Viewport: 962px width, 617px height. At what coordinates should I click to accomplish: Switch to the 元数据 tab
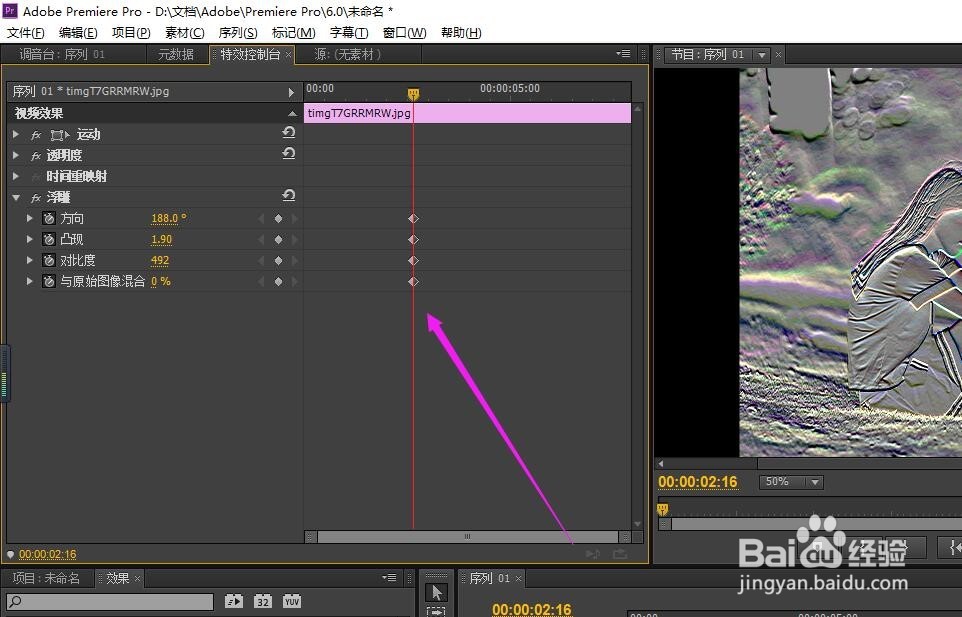click(x=175, y=55)
